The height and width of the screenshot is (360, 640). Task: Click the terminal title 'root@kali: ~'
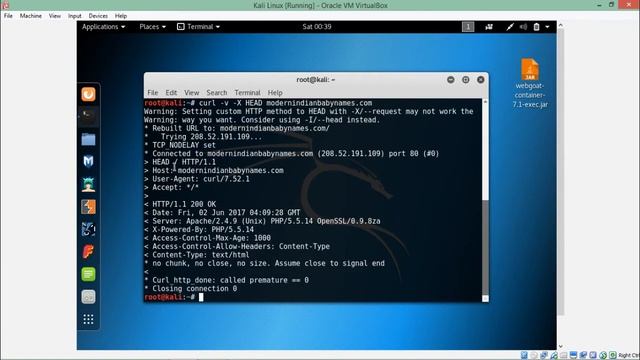[x=316, y=80]
